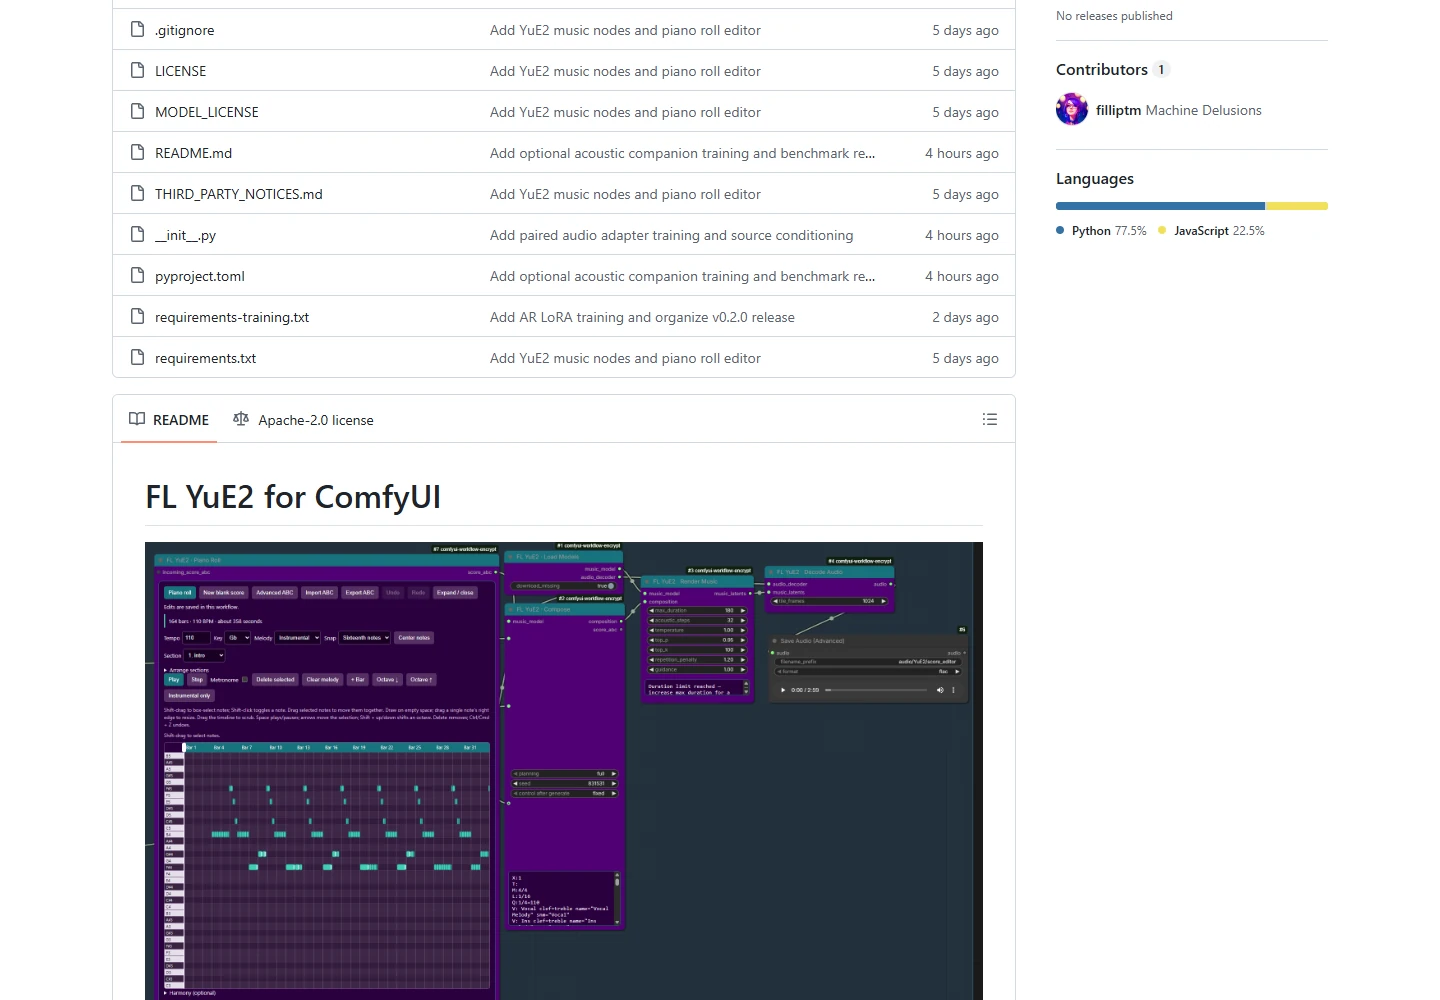Click LICENSE row '5 days ago' timestamp
The width and height of the screenshot is (1440, 1000).
965,71
